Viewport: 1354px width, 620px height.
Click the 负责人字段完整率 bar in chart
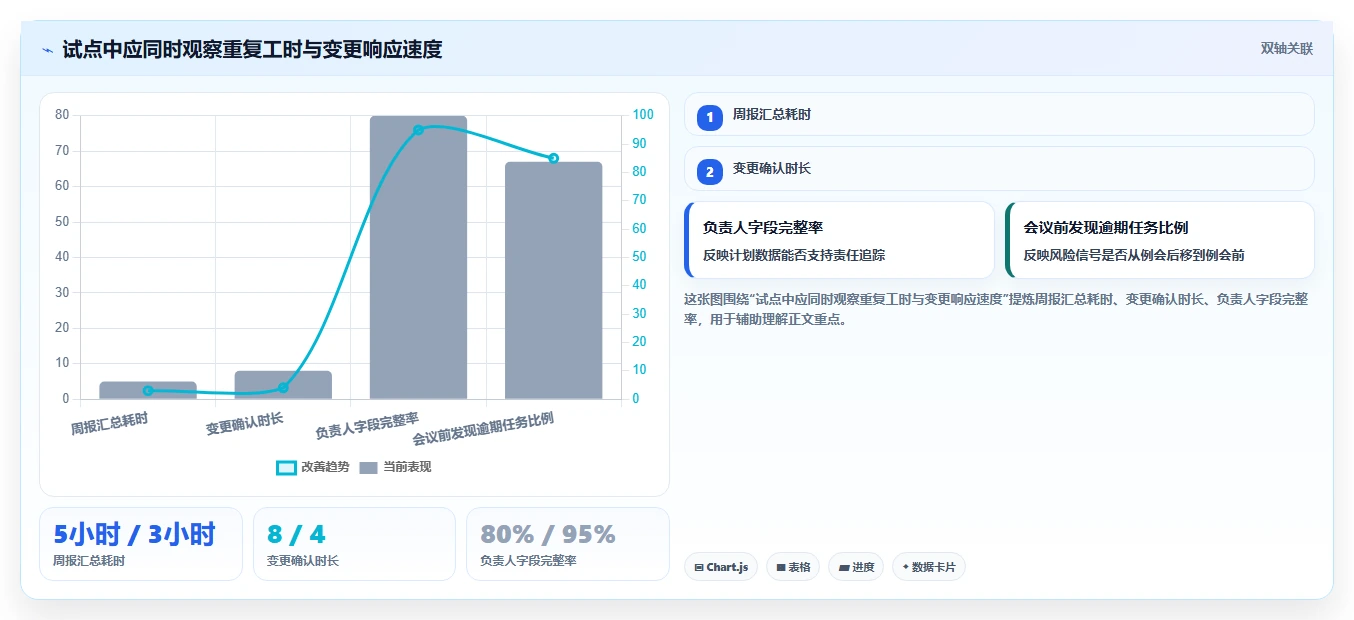[418, 258]
